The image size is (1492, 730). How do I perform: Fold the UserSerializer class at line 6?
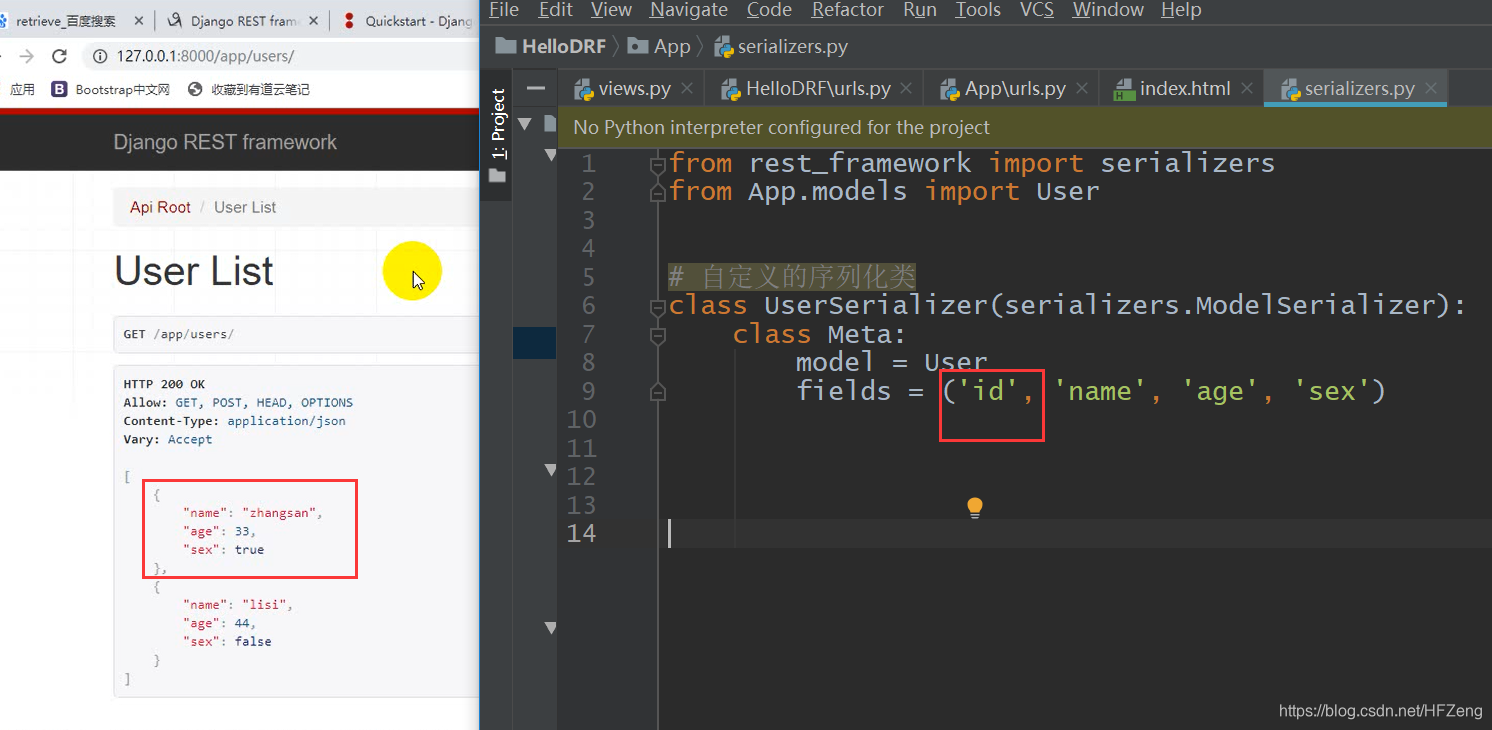(x=657, y=306)
